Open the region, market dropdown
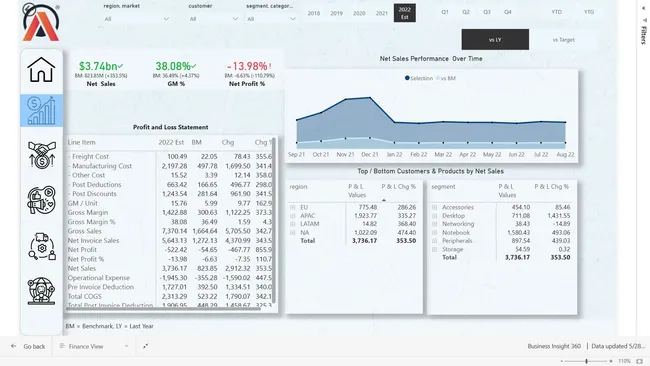The width and height of the screenshot is (650, 366). click(136, 19)
